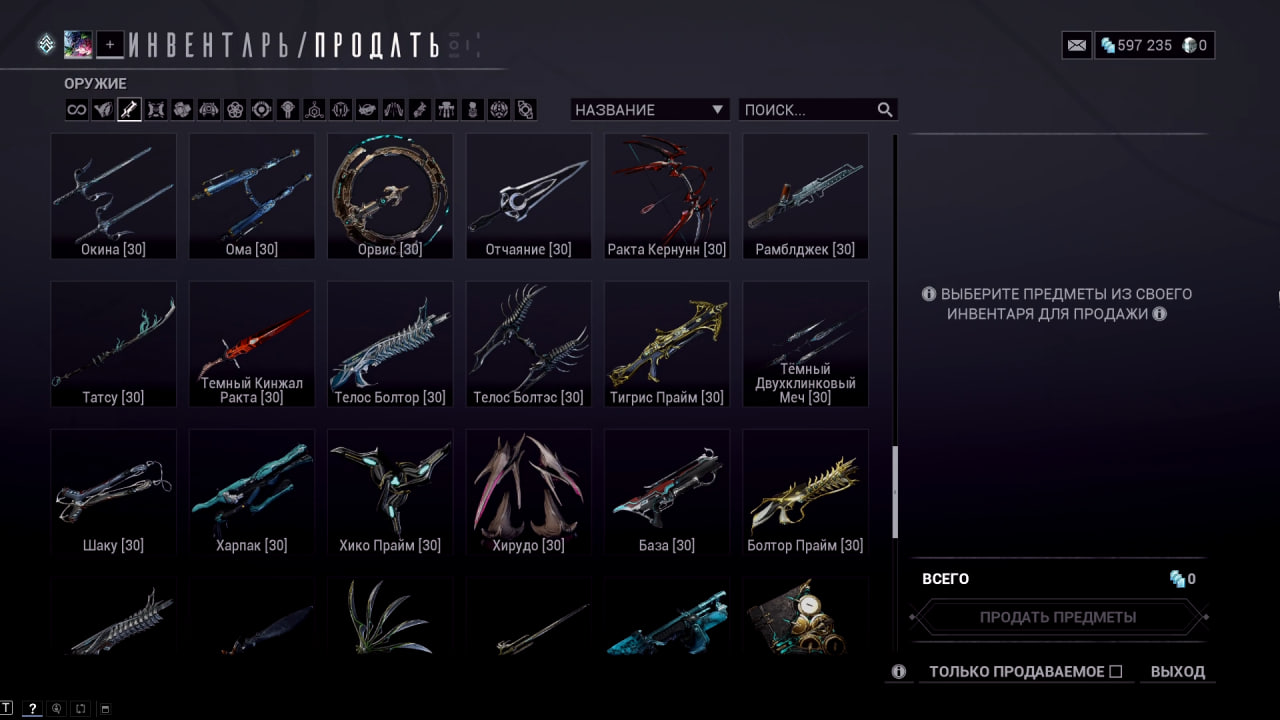Click the ПРОДАТЬ breadcrumb title
The height and width of the screenshot is (720, 1280).
click(377, 45)
